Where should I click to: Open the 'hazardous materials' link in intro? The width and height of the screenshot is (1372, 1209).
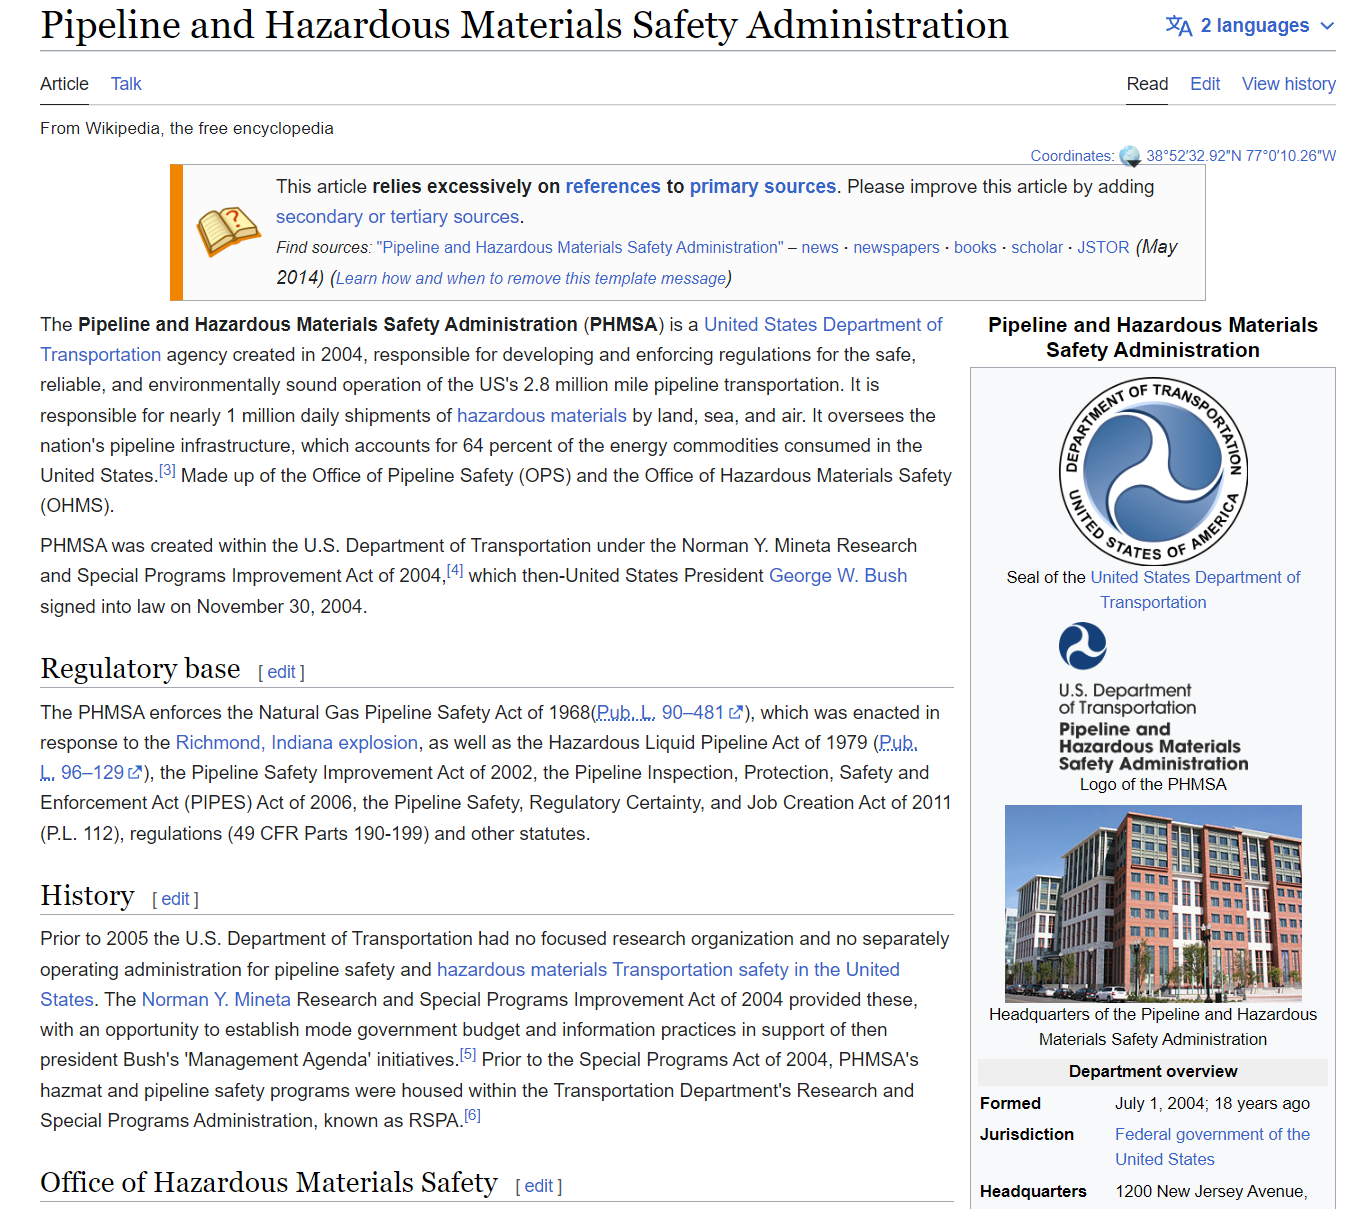pos(542,416)
